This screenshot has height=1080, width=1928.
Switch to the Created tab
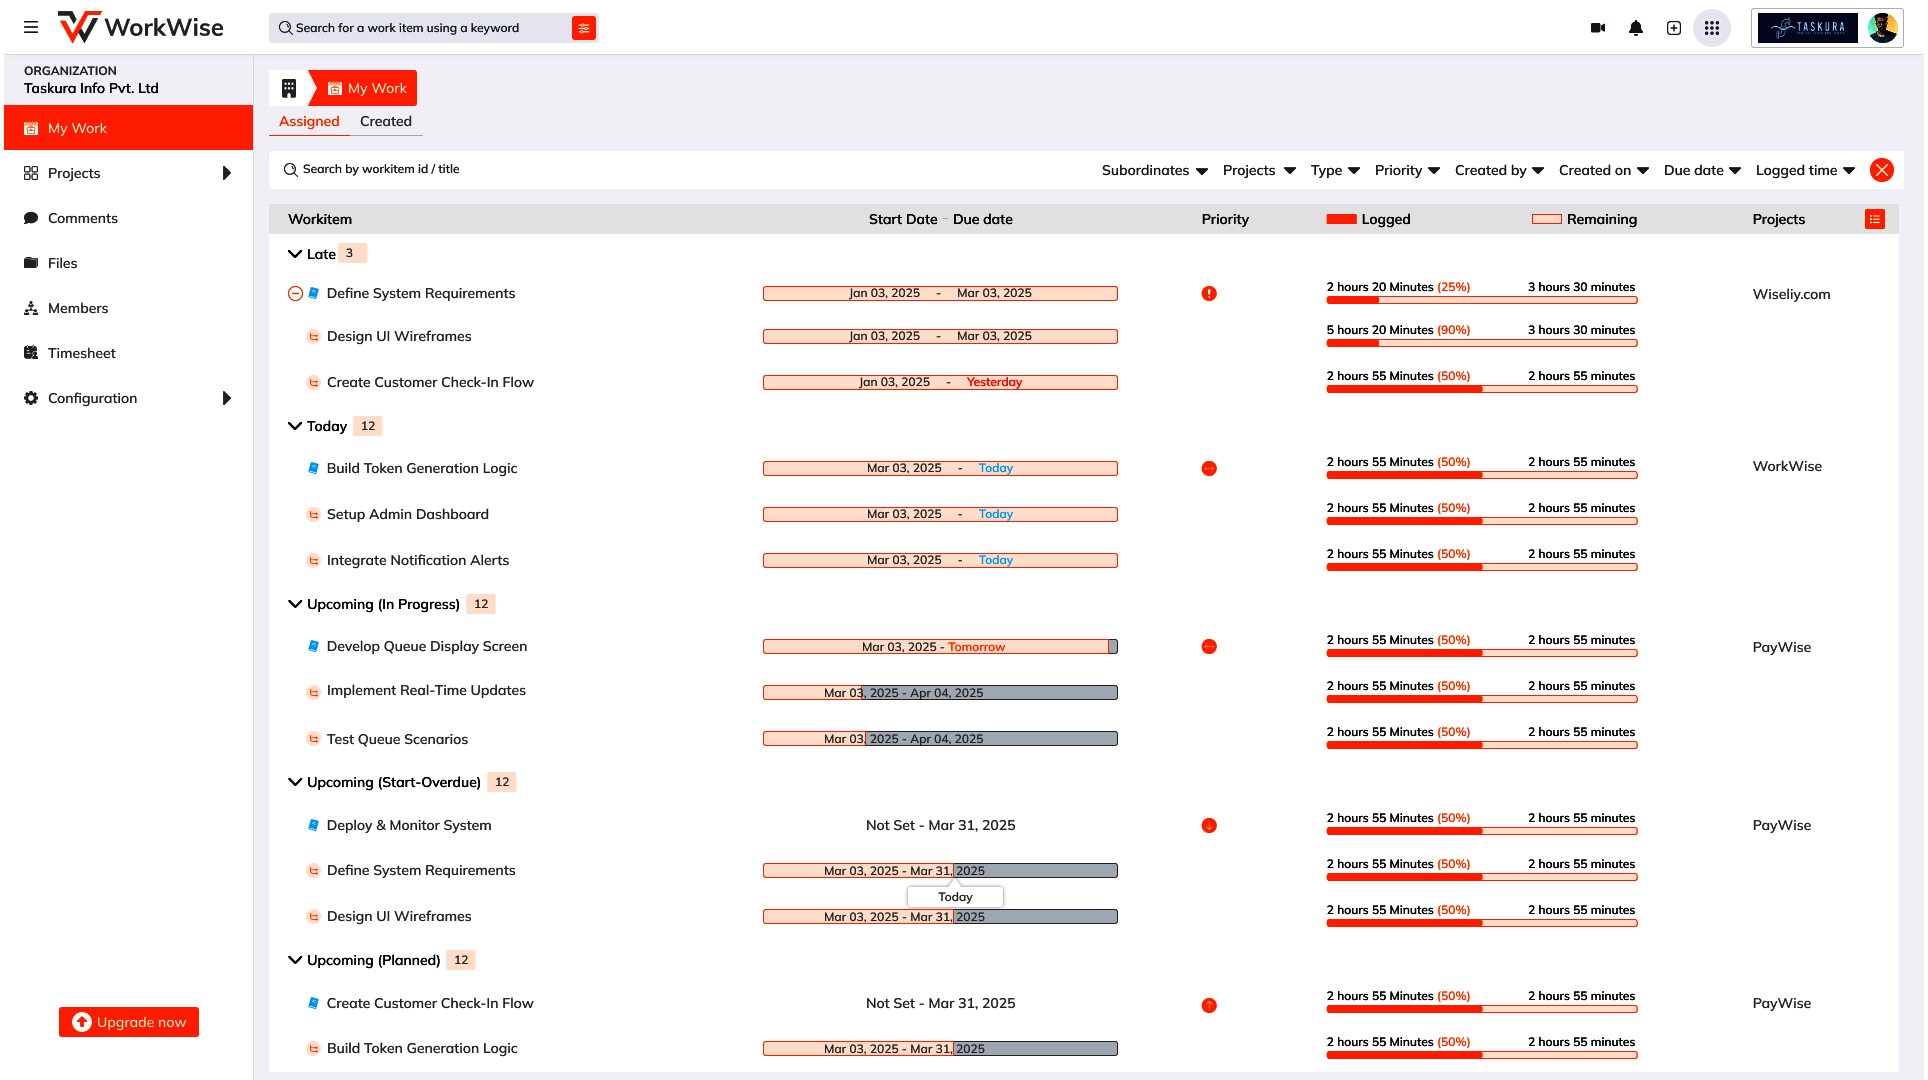[x=385, y=121]
